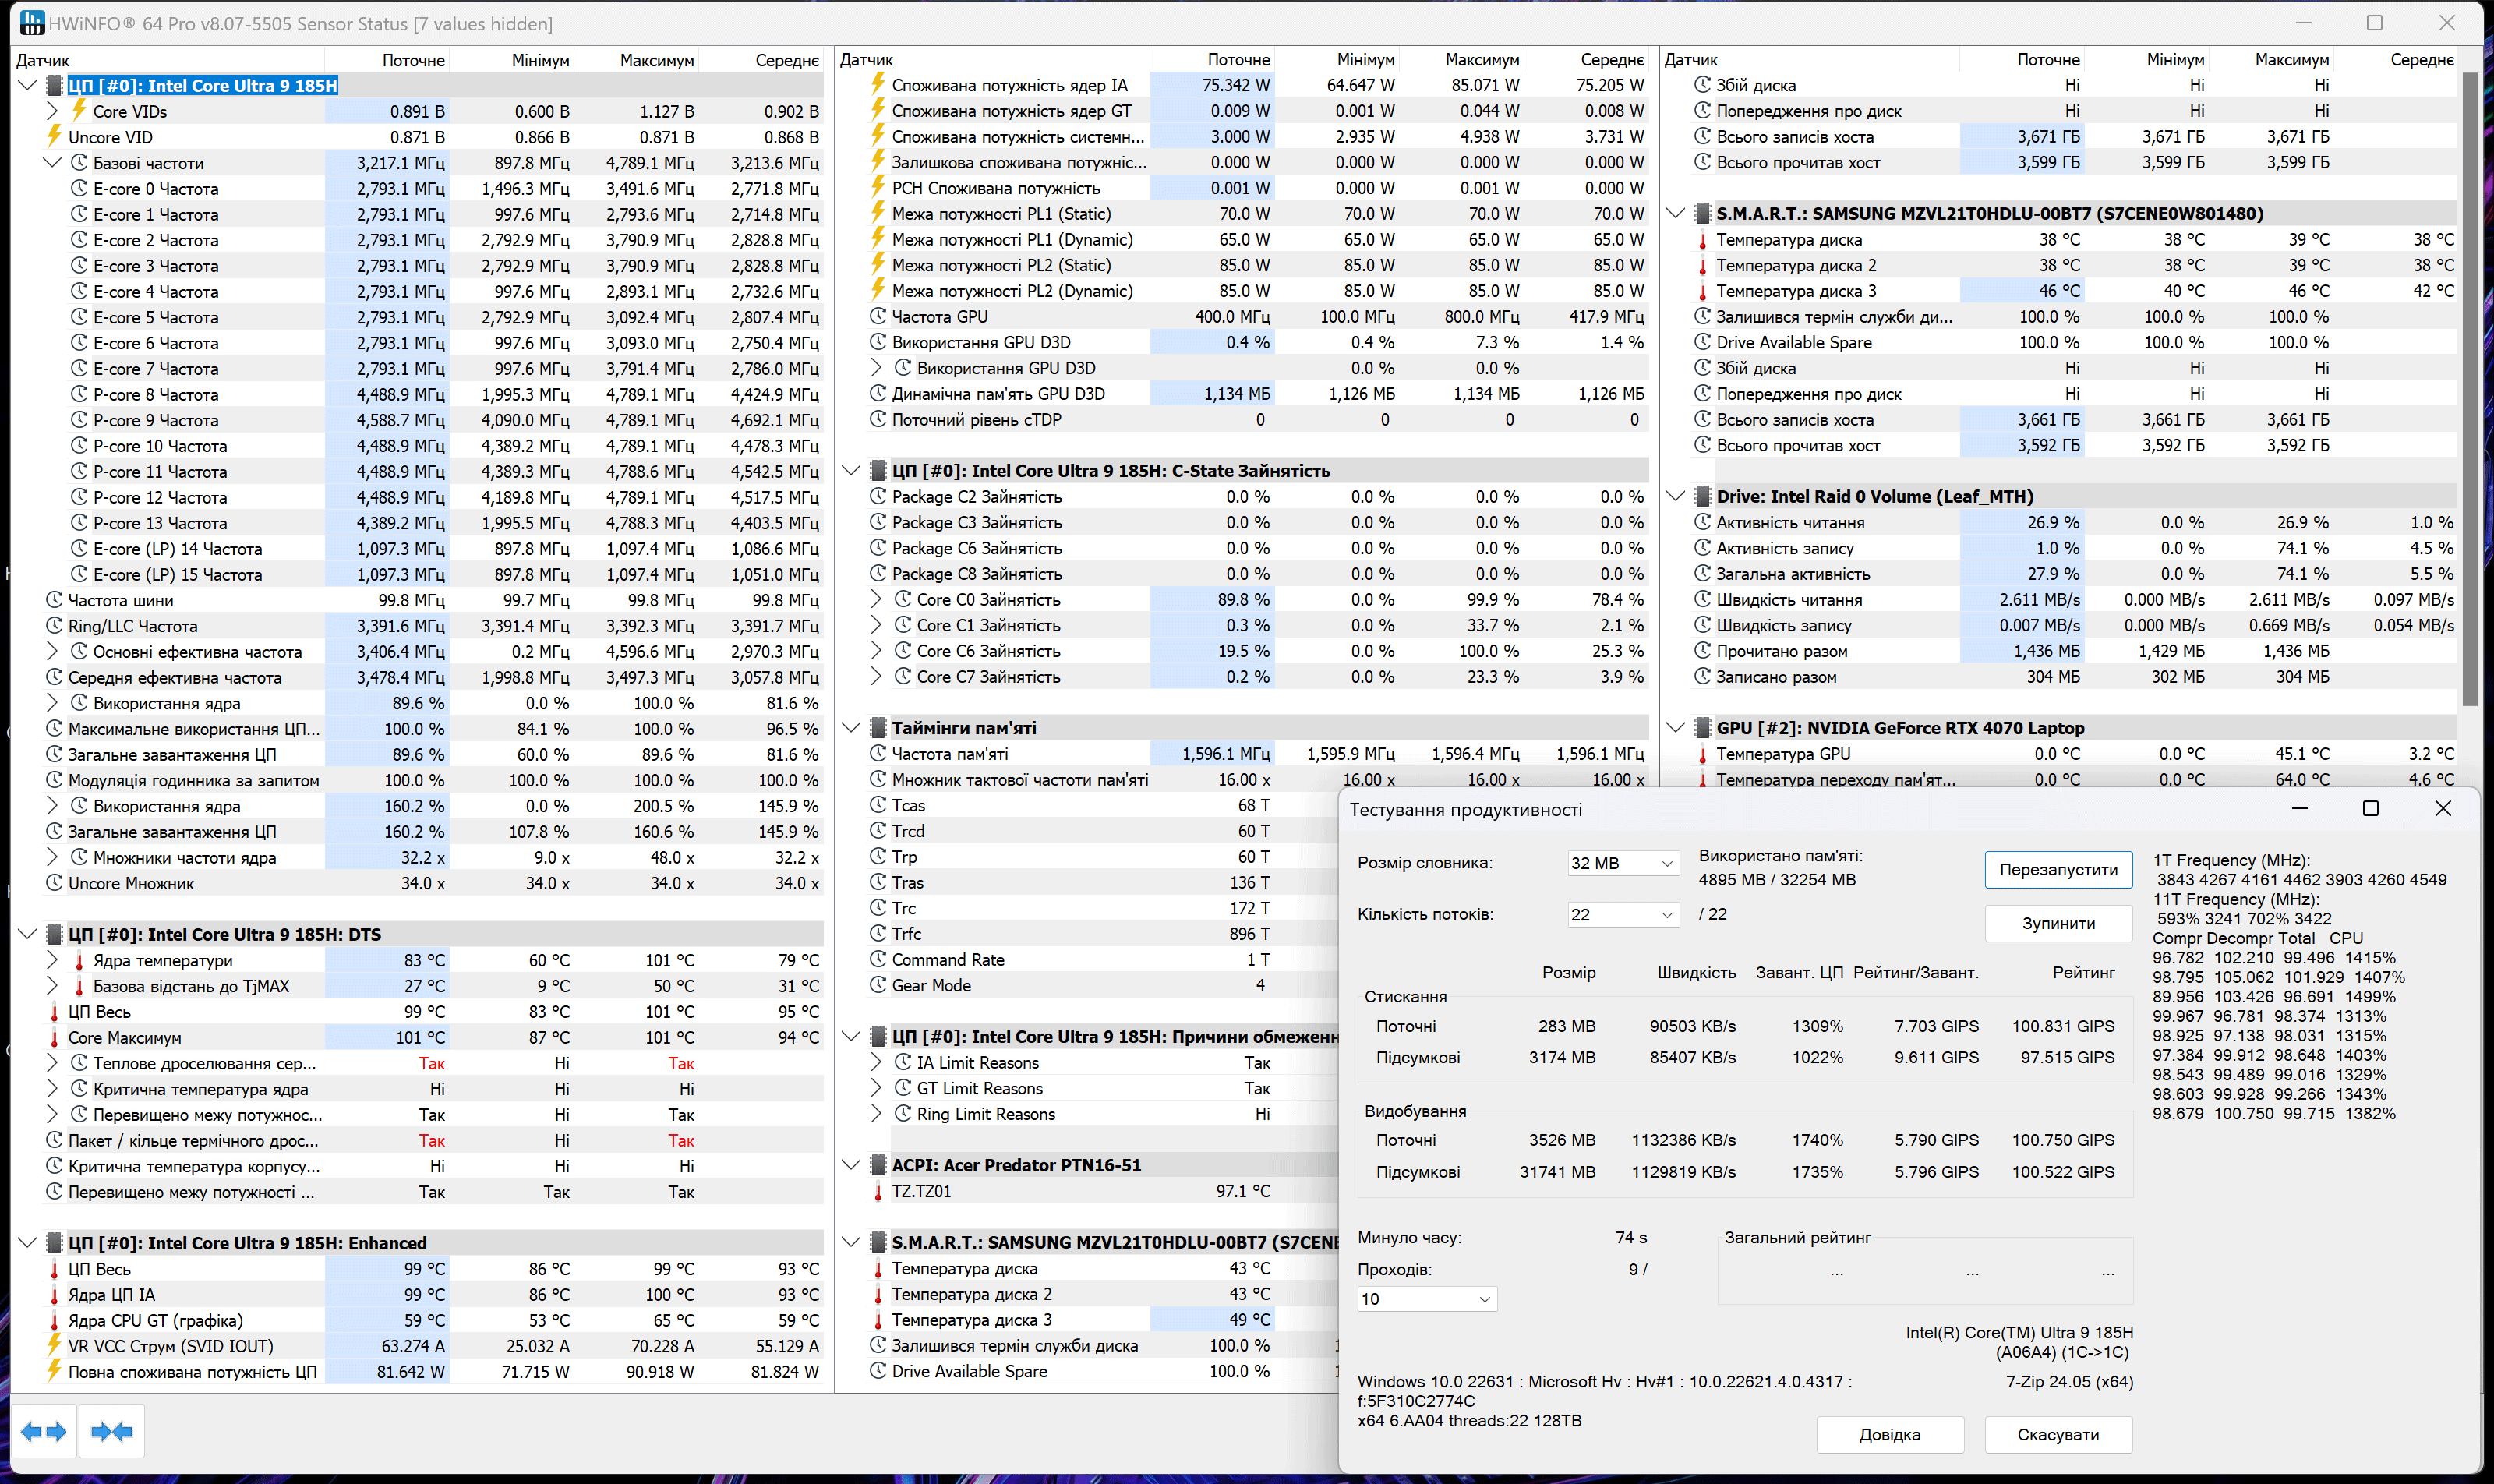Open the Довідка help button

tap(1889, 1434)
